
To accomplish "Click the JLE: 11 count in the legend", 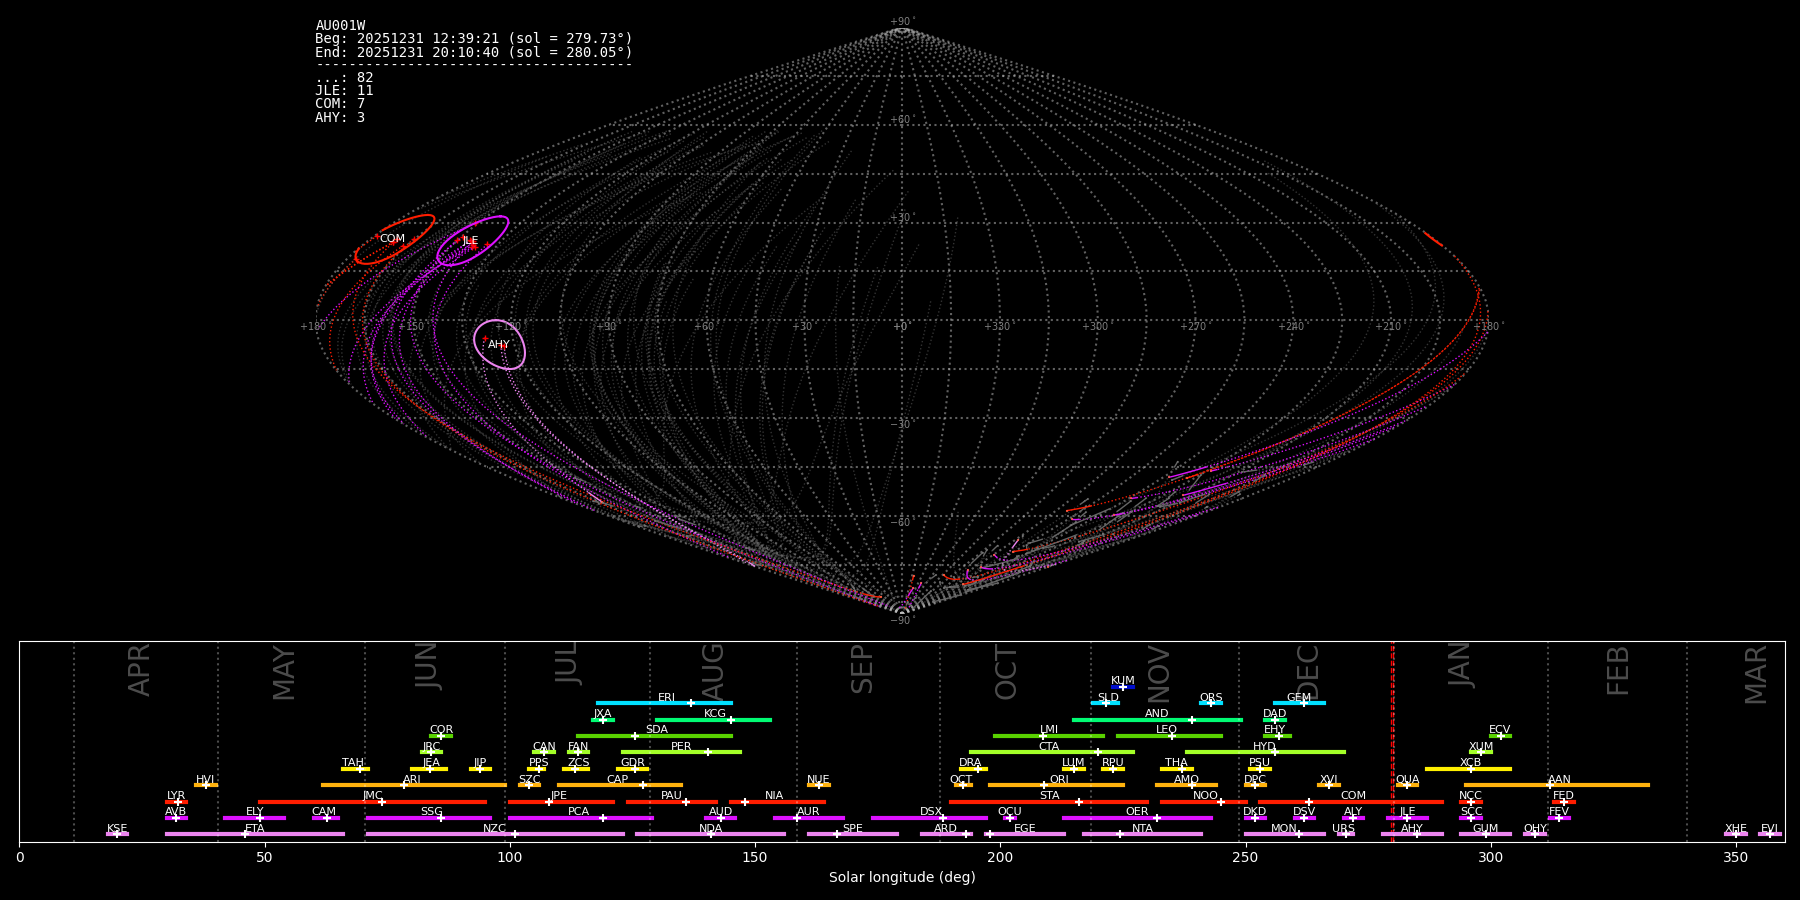I will pos(344,91).
